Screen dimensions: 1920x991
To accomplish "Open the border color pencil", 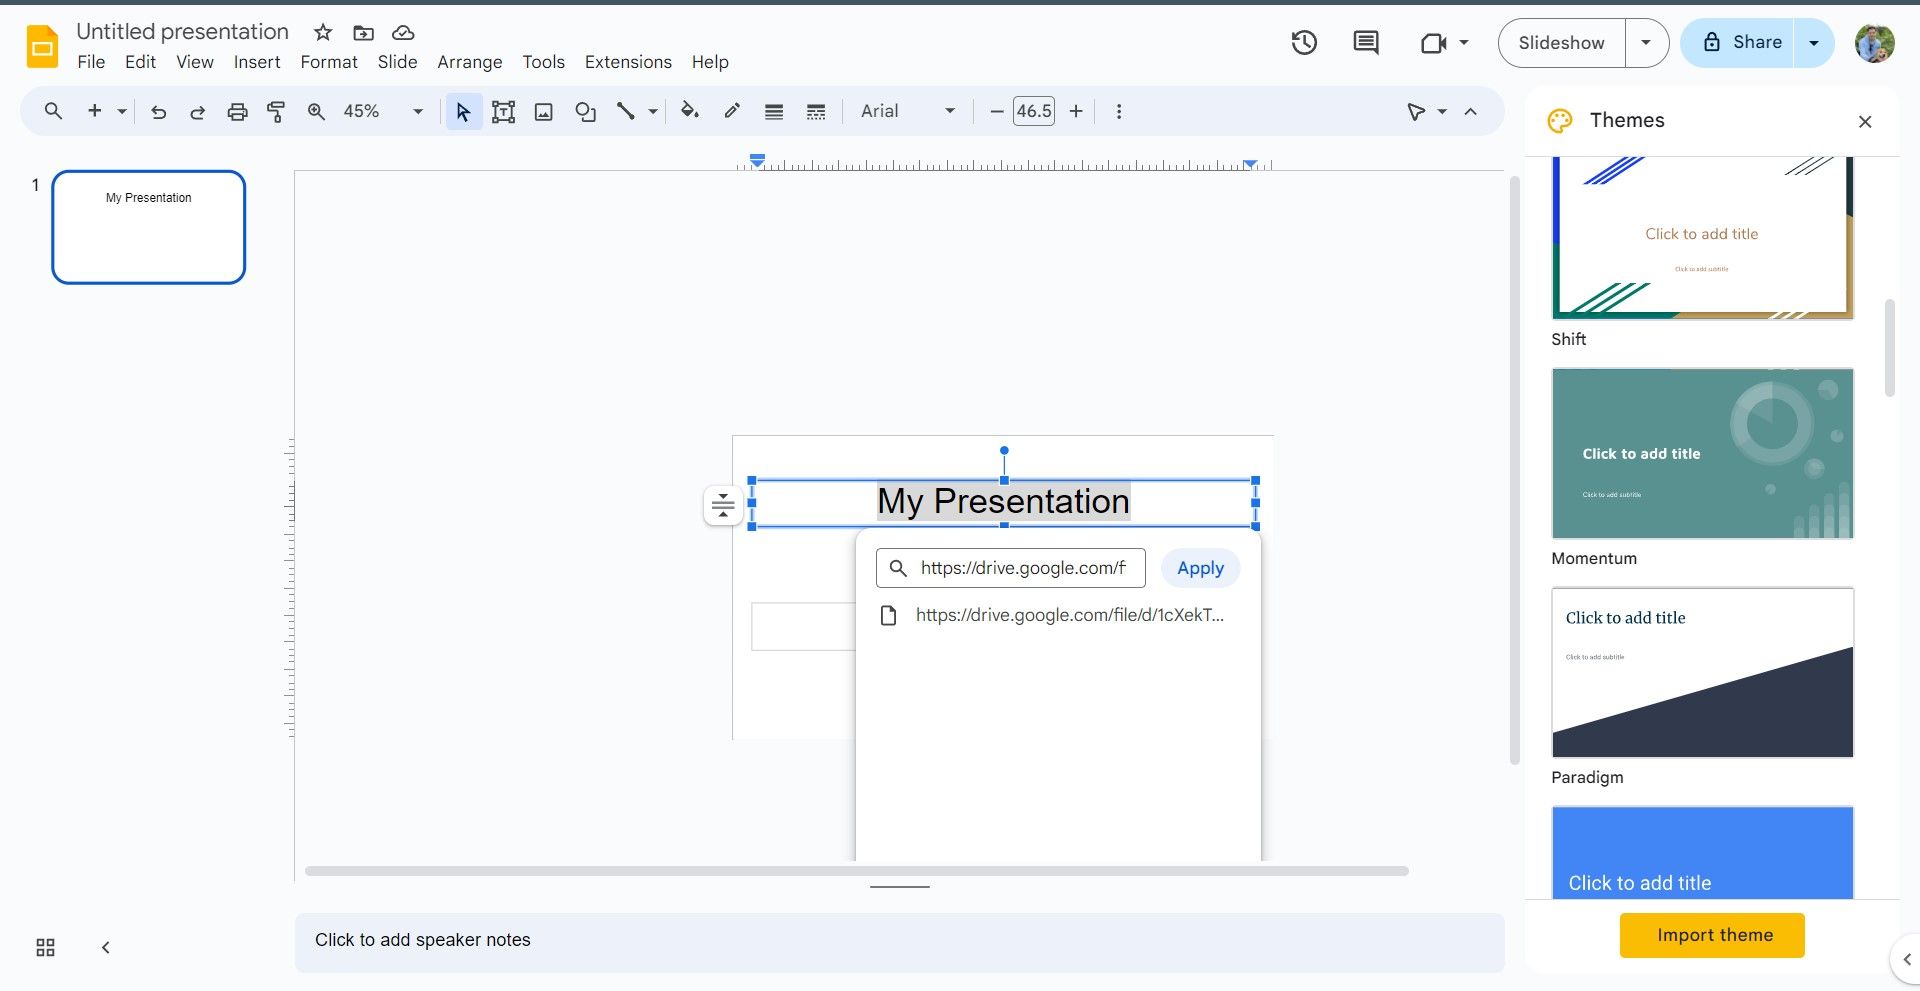I will (x=732, y=111).
